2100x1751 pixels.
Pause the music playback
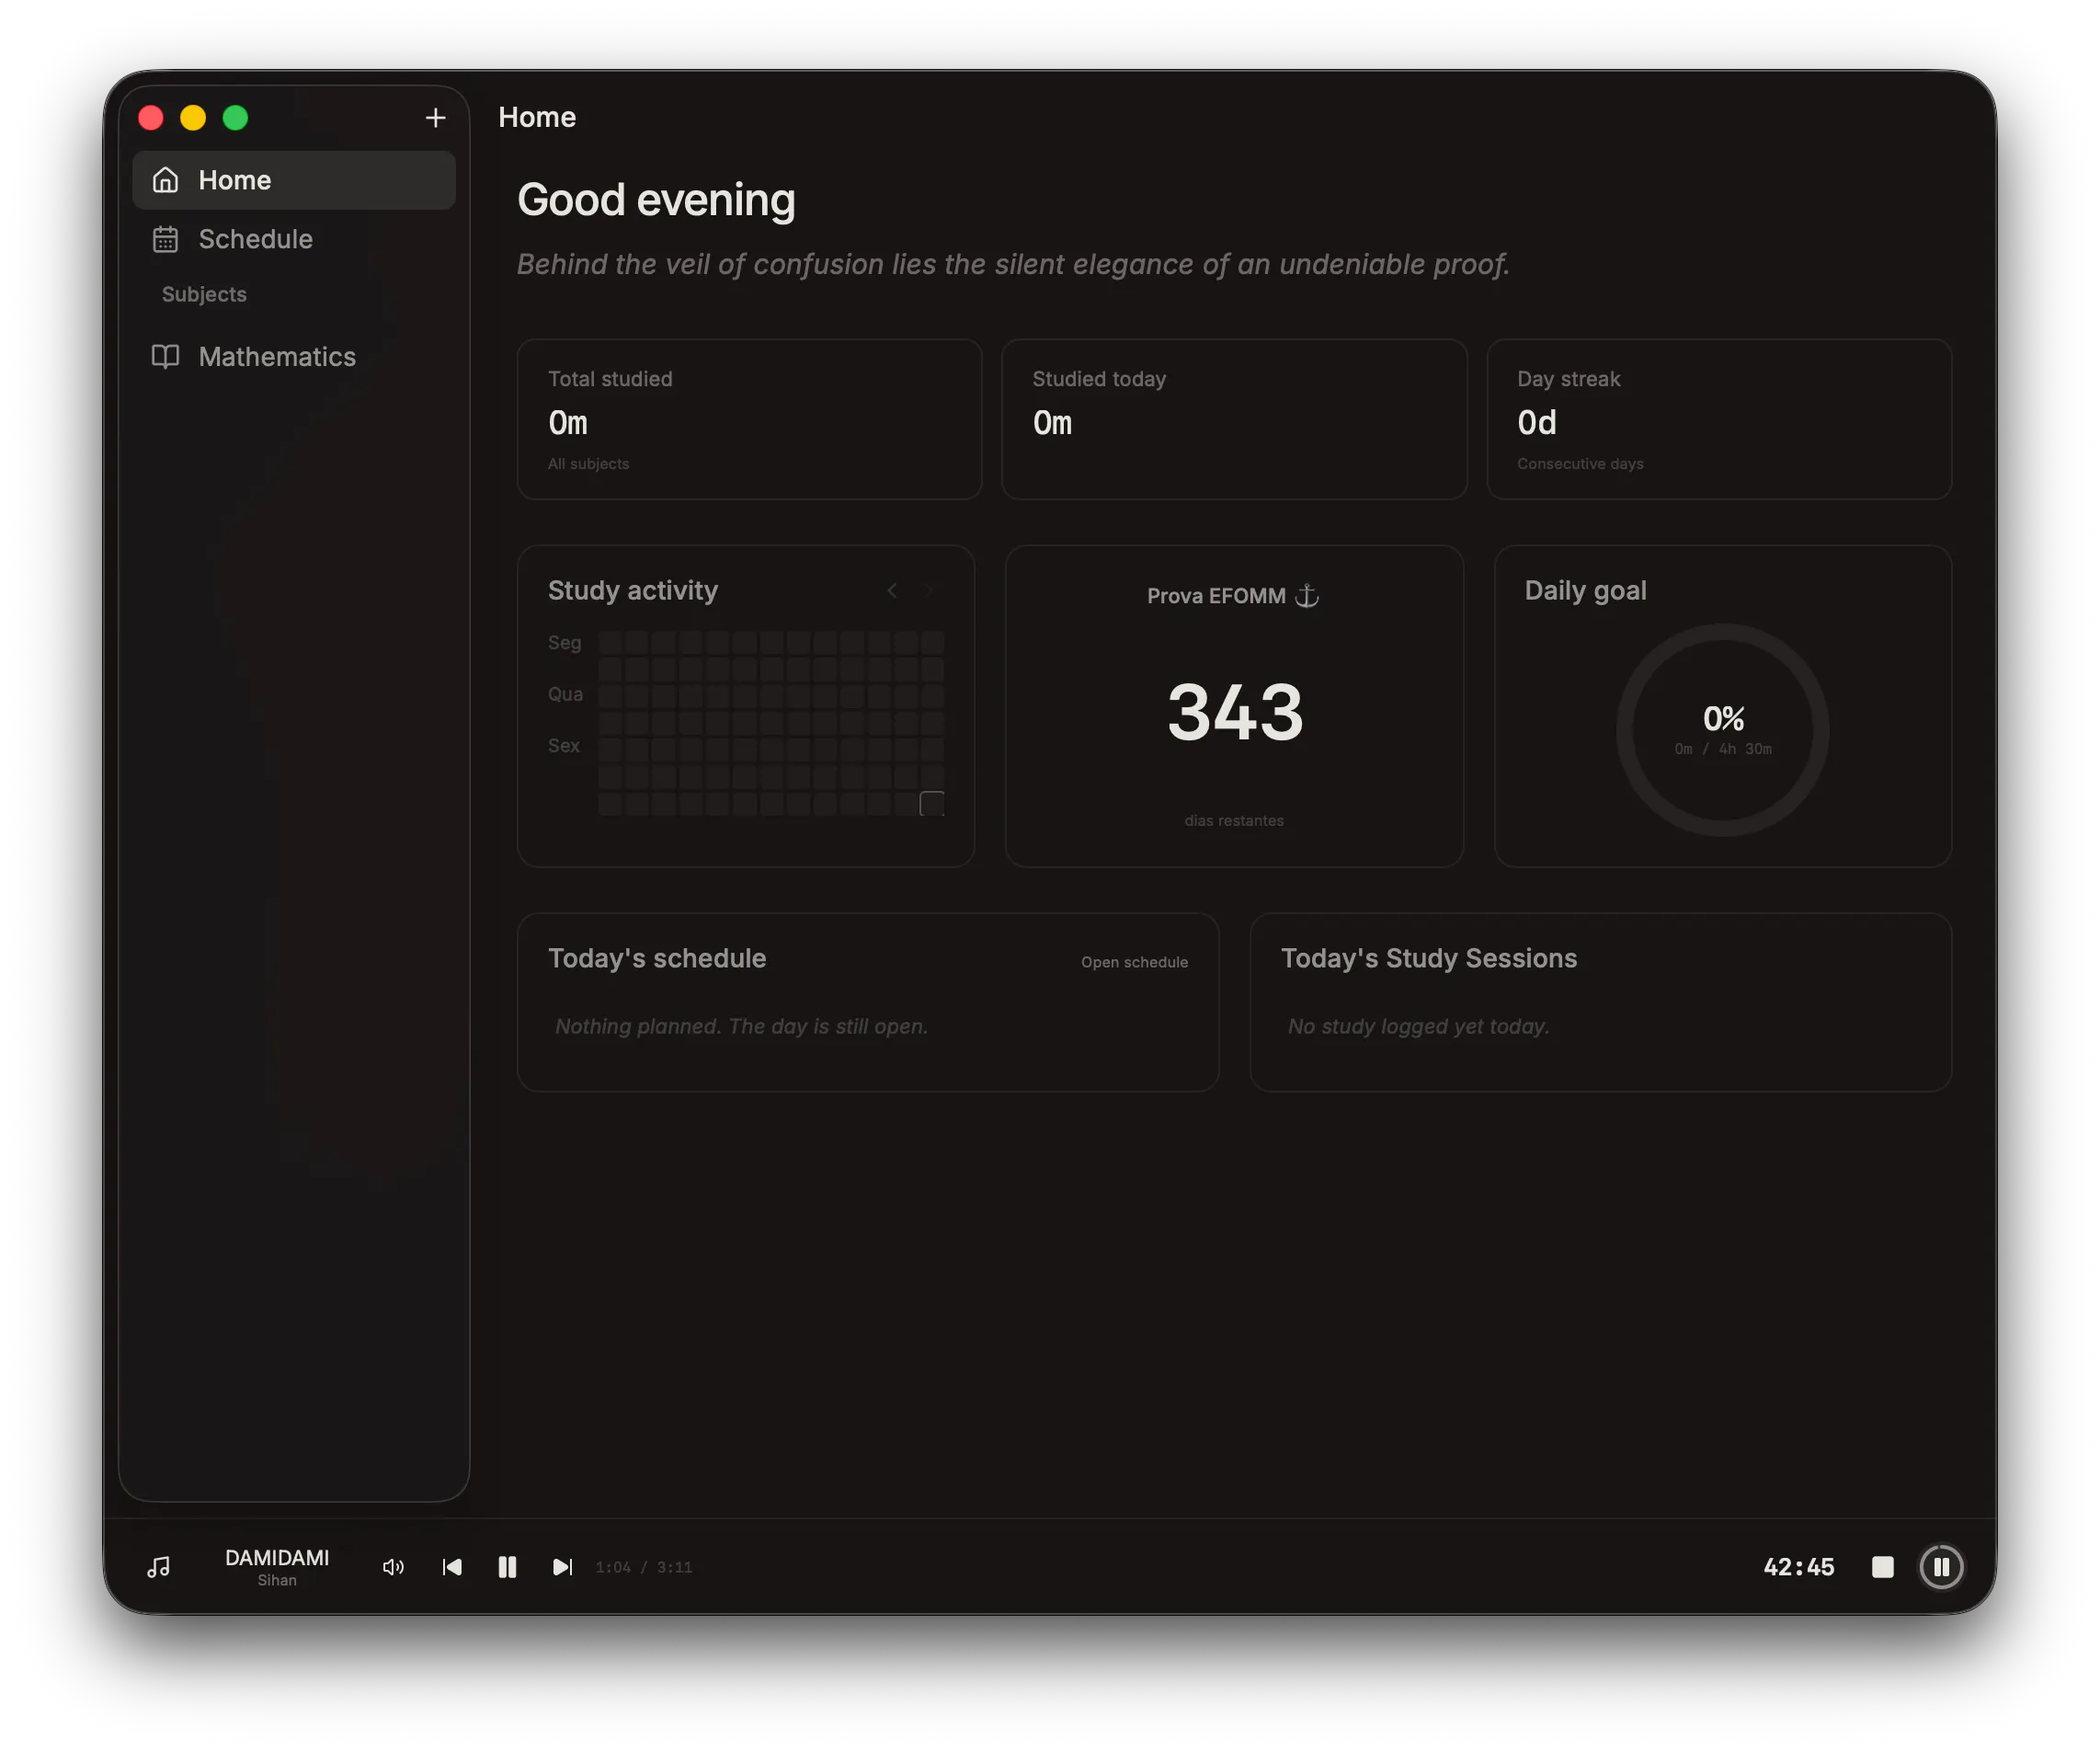coord(507,1567)
